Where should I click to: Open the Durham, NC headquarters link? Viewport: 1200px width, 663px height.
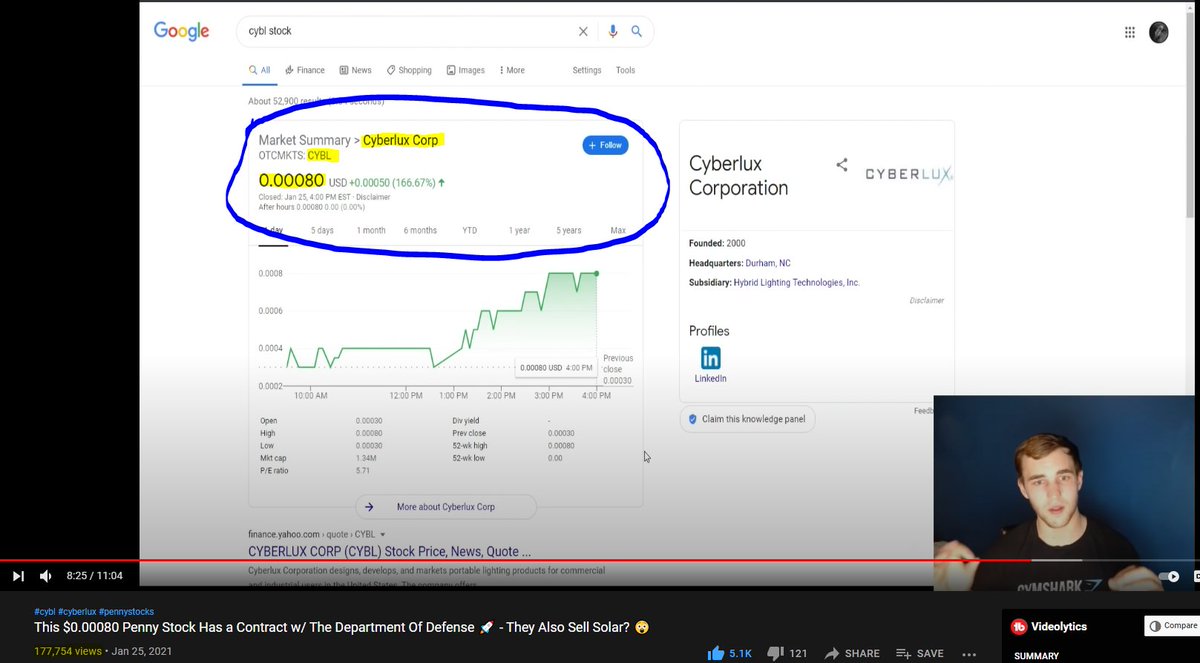pos(768,263)
